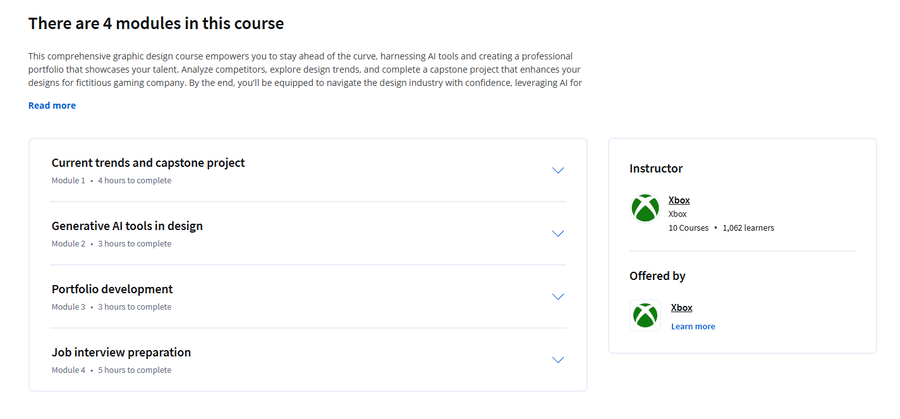Expand the Portfolio development chevron
Image resolution: width=900 pixels, height=419 pixels.
click(x=558, y=297)
